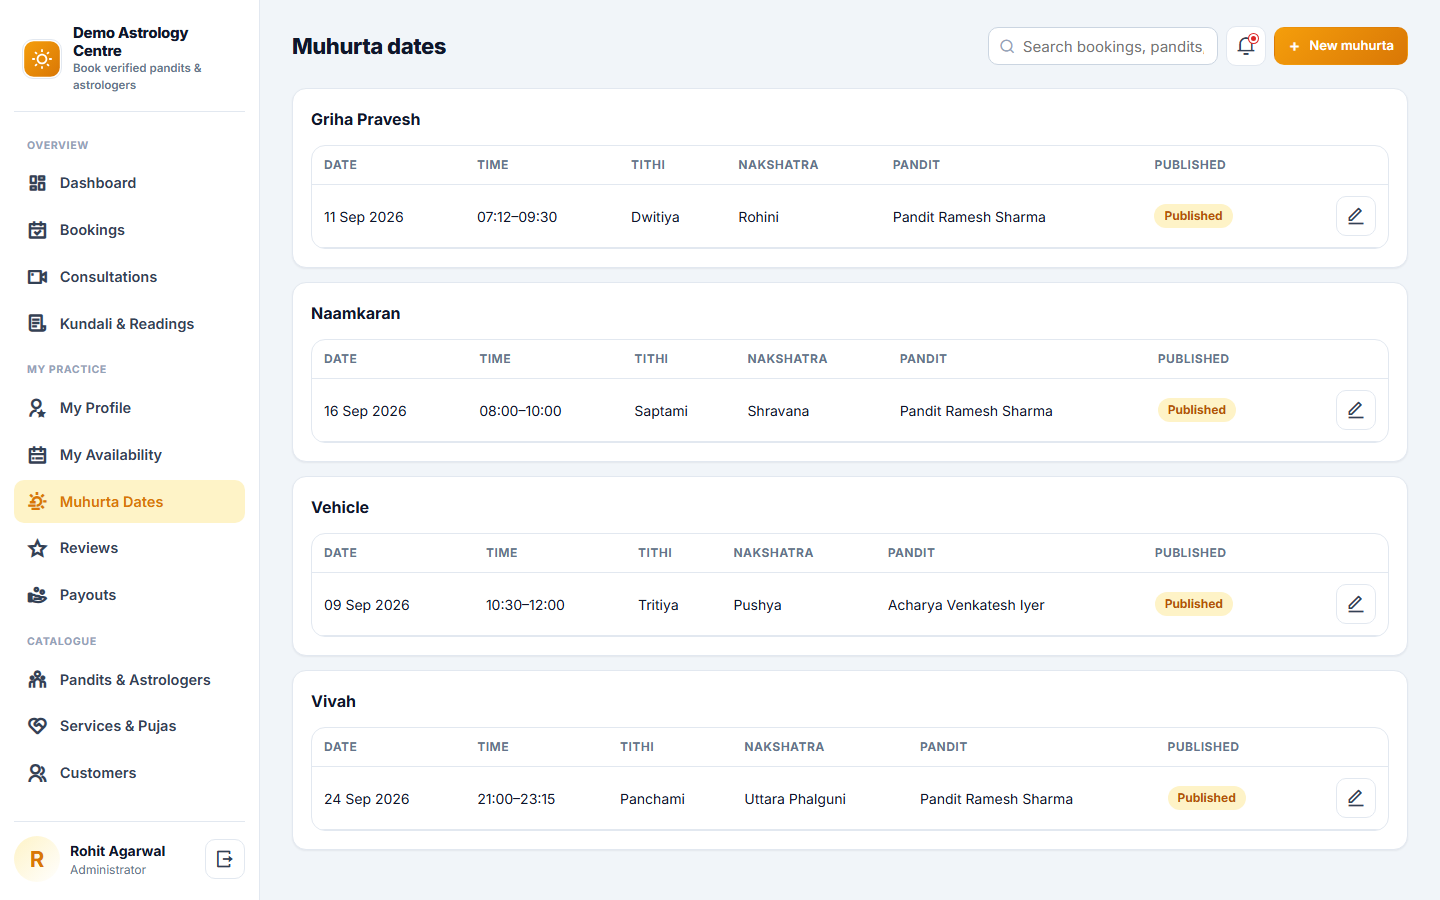Click the Kundali & Readings document icon

tap(37, 324)
